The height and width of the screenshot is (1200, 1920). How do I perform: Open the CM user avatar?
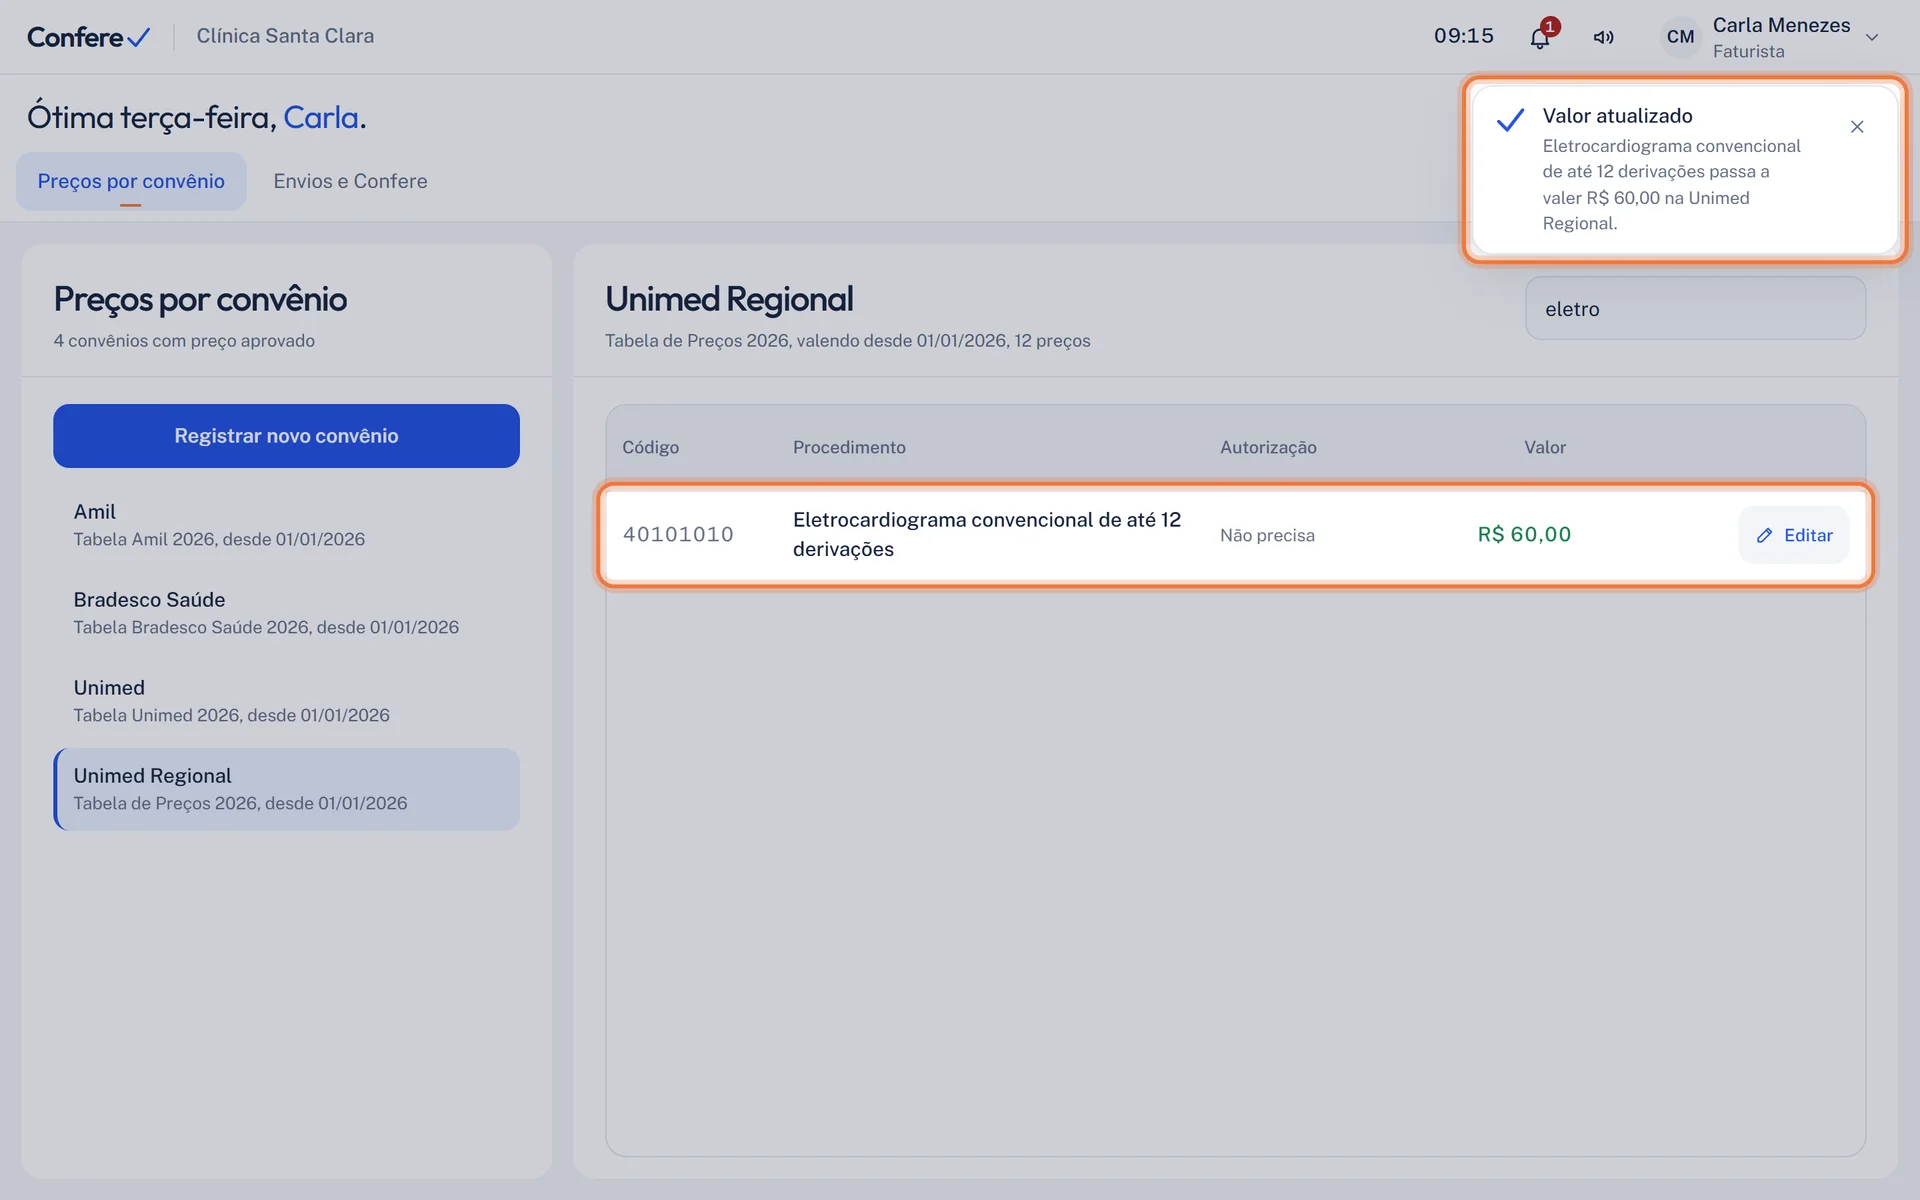pyautogui.click(x=1680, y=37)
